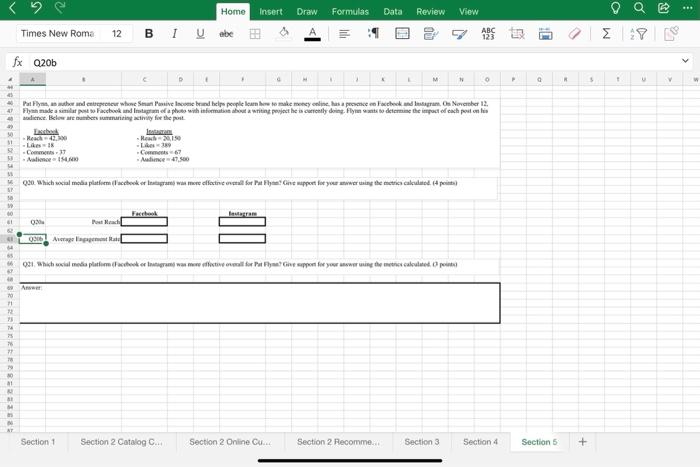Expand the formula bar chevron
Screen dimensions: 700x467
coord(685,61)
